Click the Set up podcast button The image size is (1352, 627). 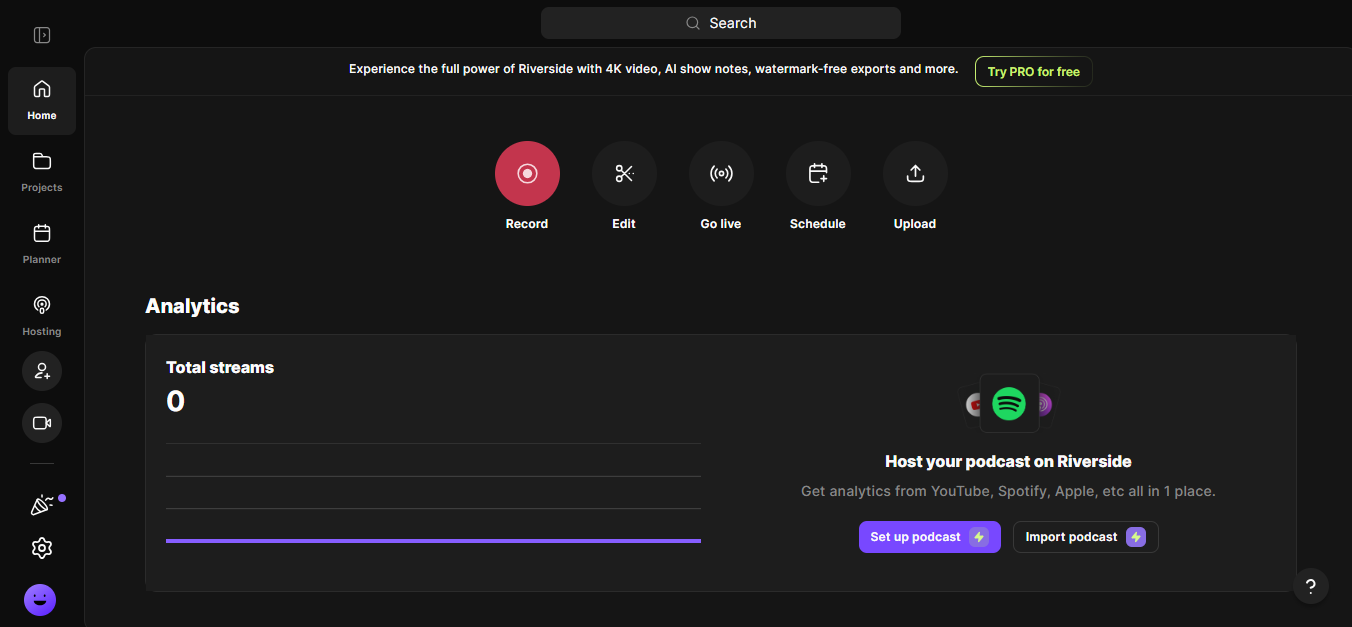(930, 537)
